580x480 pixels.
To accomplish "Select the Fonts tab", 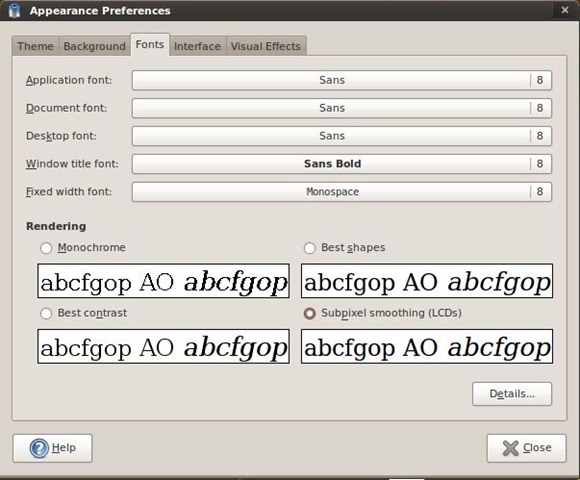I will [150, 44].
